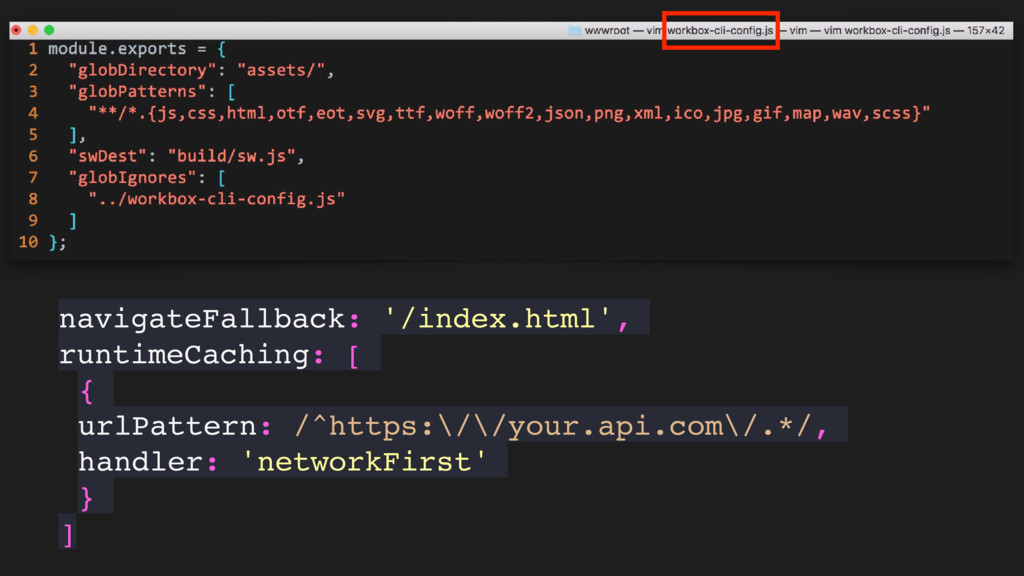
Task: Click the "swDest" key
Action: pos(108,156)
